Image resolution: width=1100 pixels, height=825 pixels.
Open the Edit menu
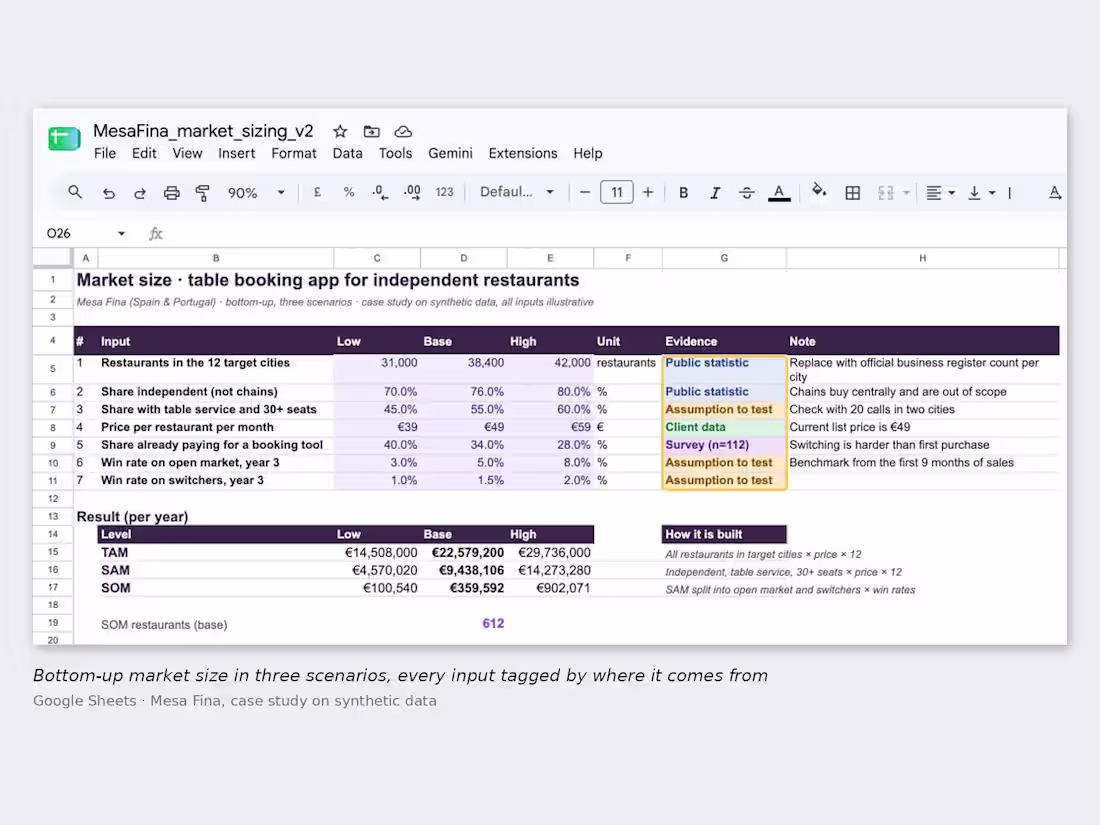tap(144, 153)
